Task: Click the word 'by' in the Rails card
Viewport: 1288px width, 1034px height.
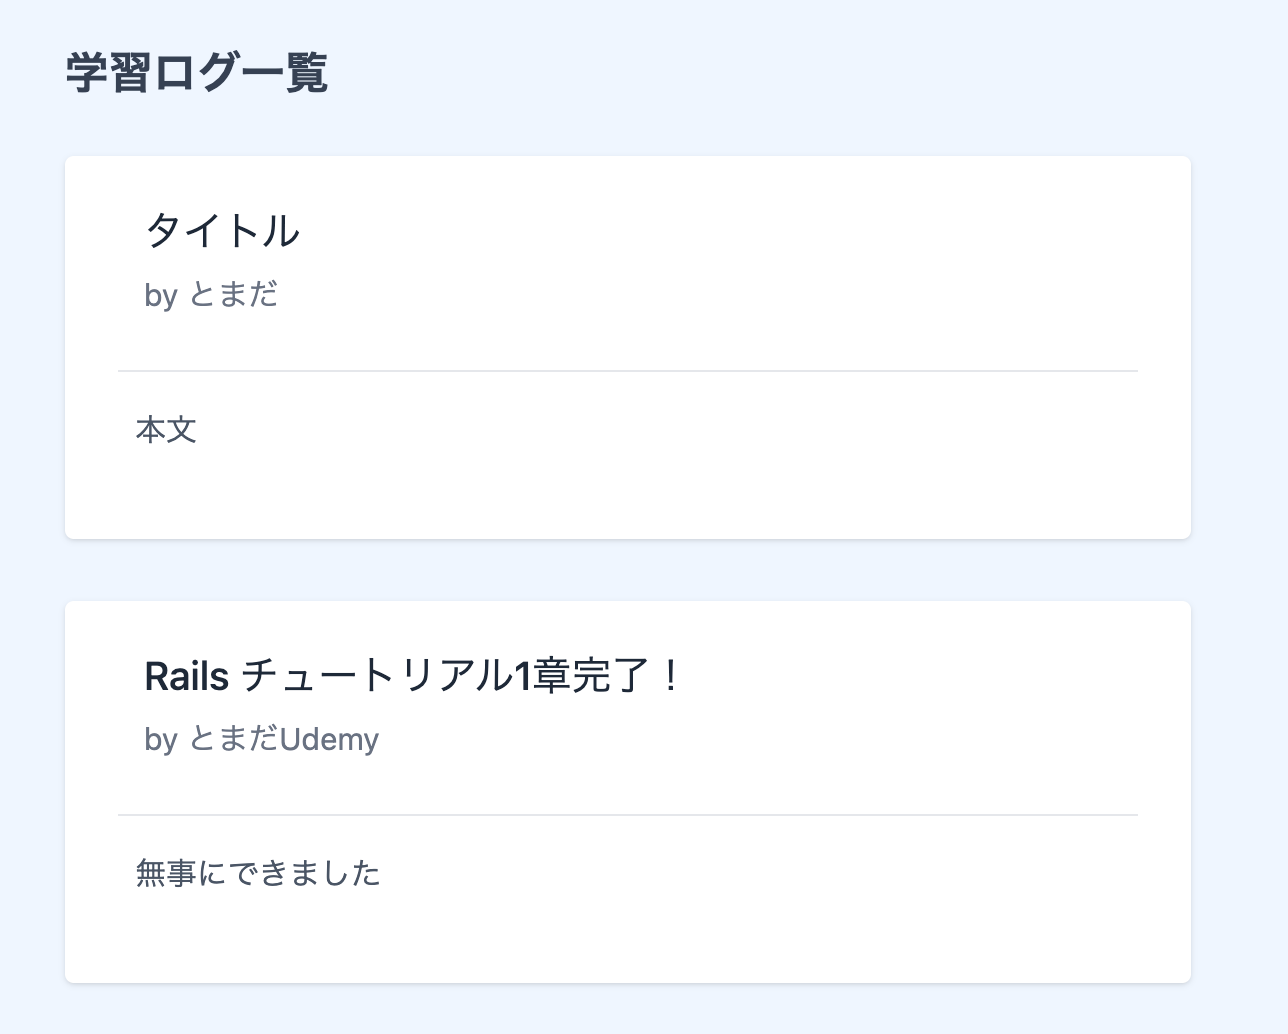Action: click(160, 740)
